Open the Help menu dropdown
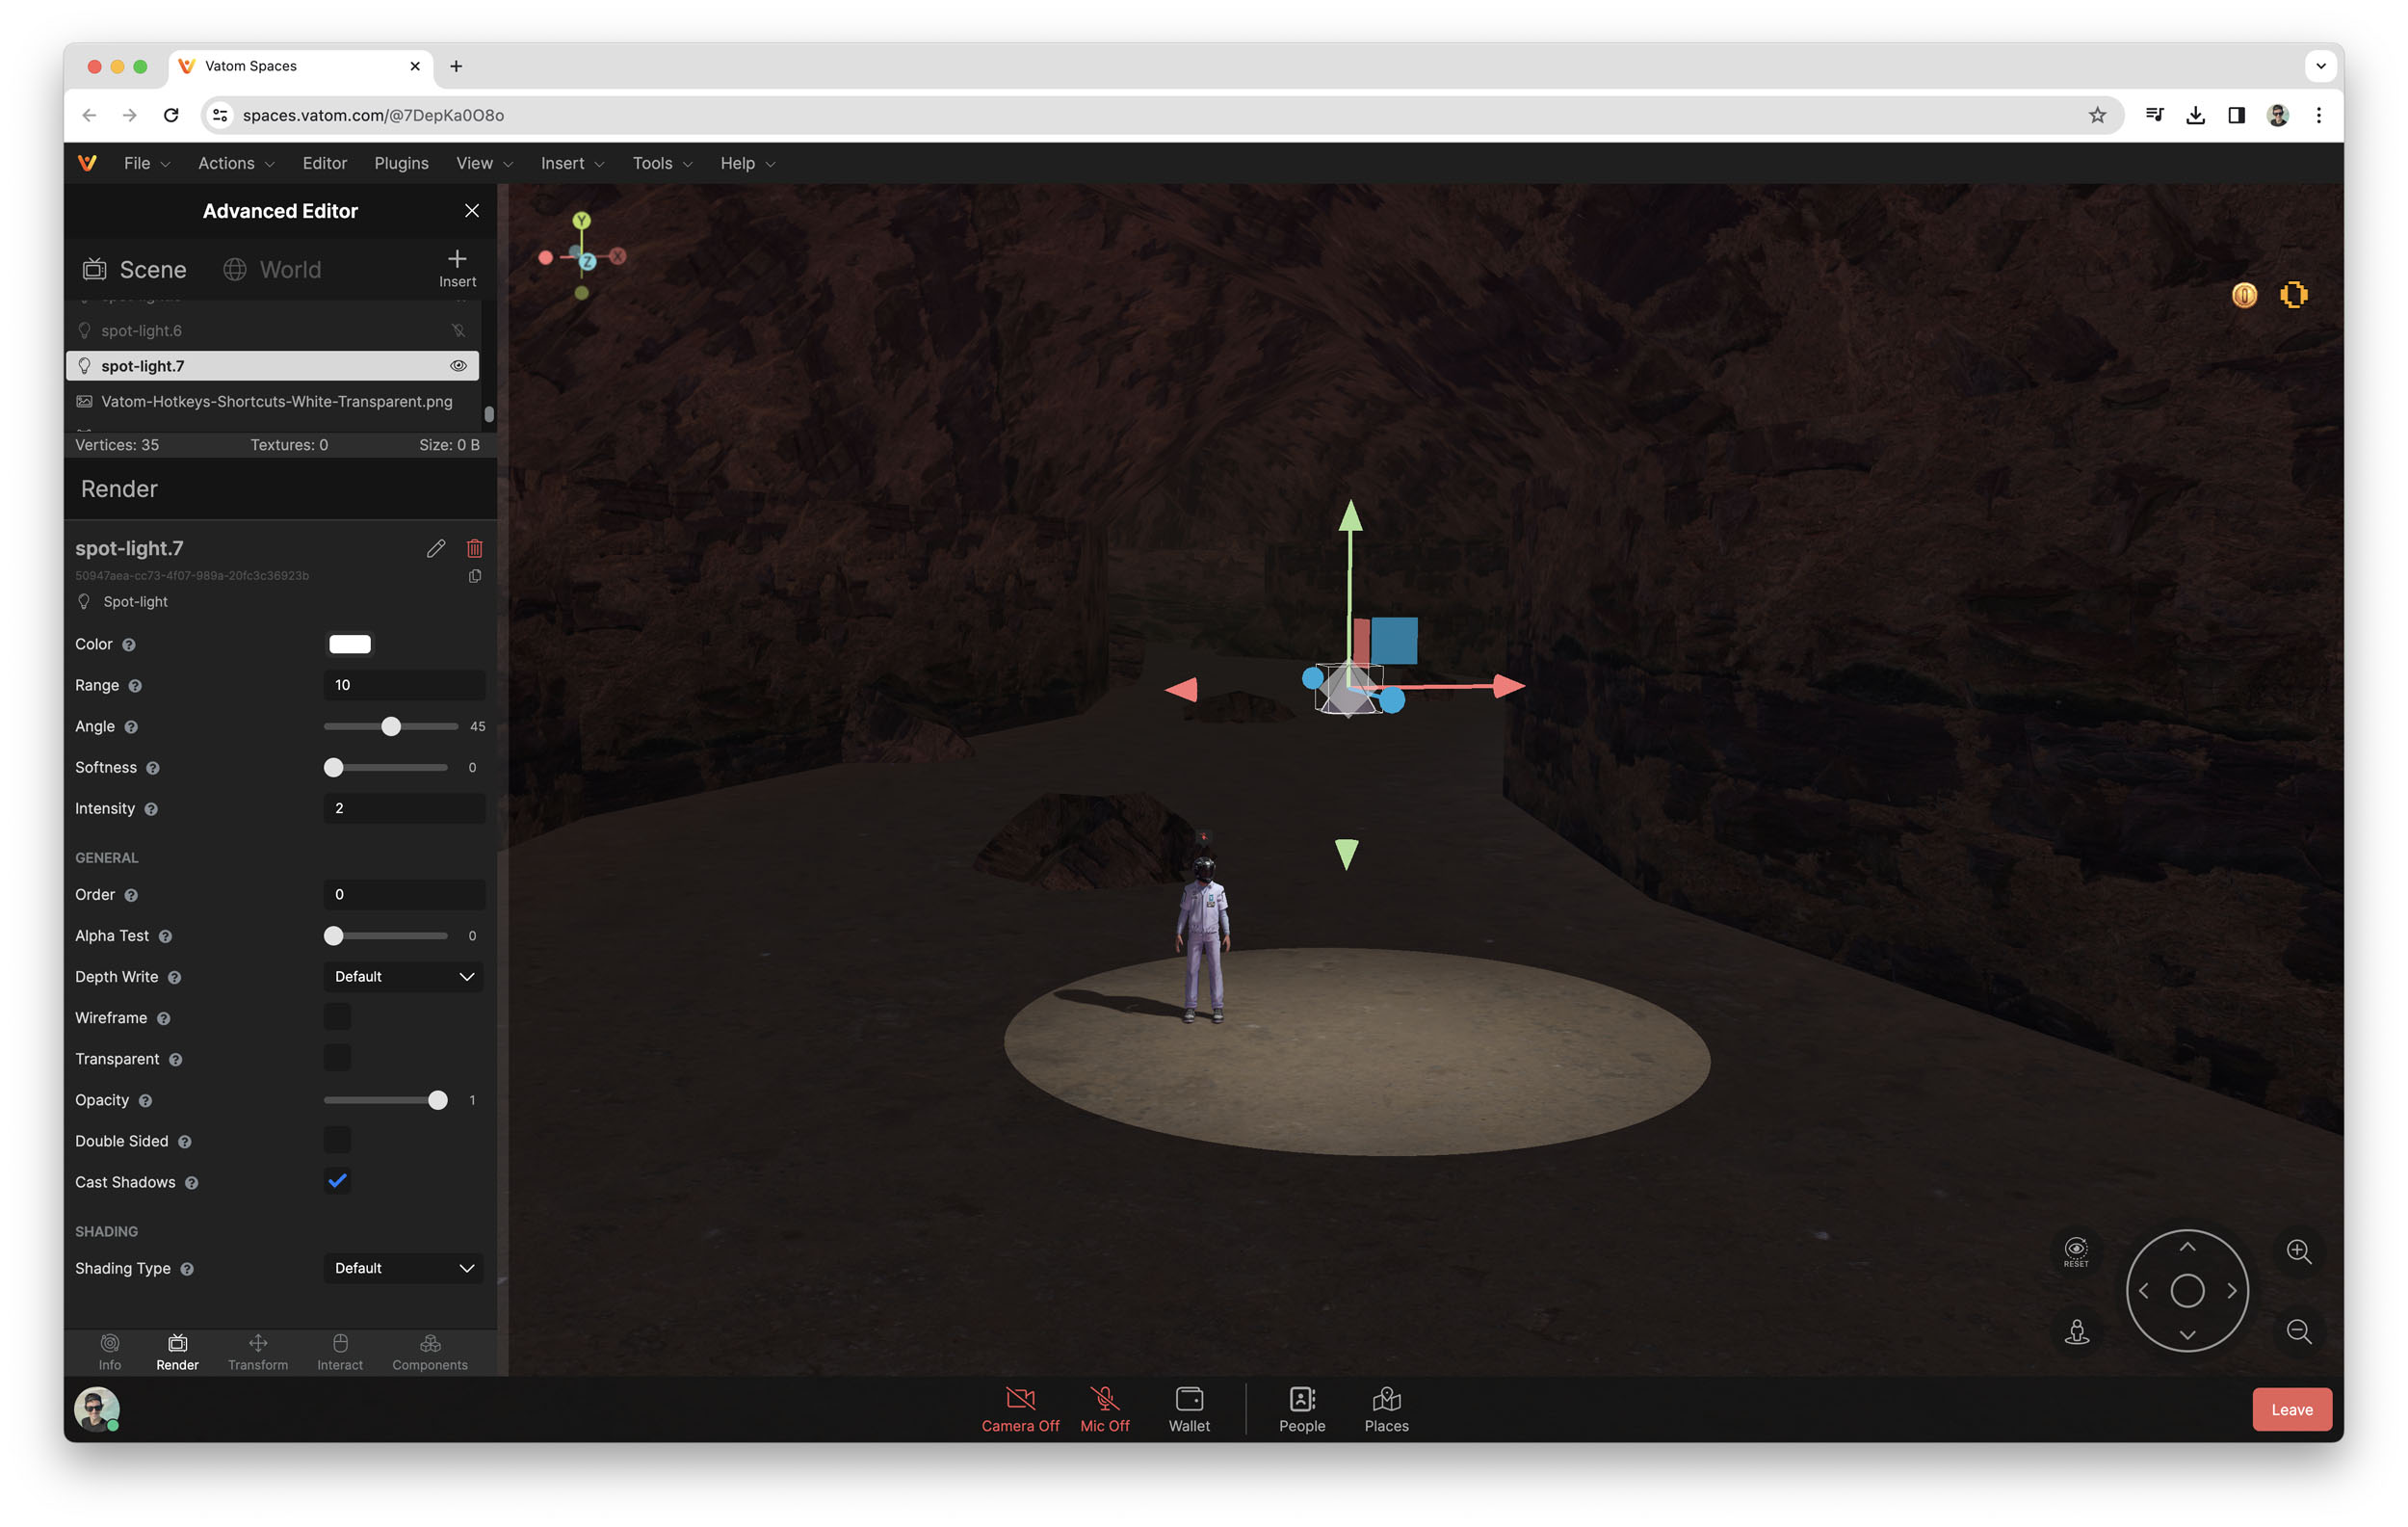2408x1527 pixels. pyautogui.click(x=747, y=163)
